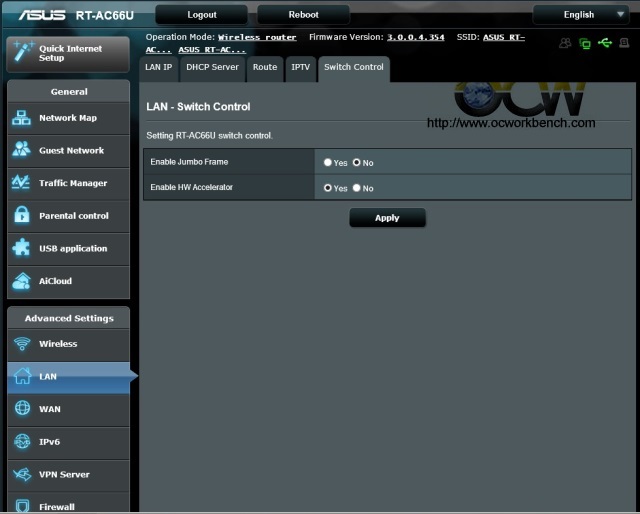Select No for Enable HW Accelerator
Image resolution: width=640 pixels, height=514 pixels.
[357, 188]
